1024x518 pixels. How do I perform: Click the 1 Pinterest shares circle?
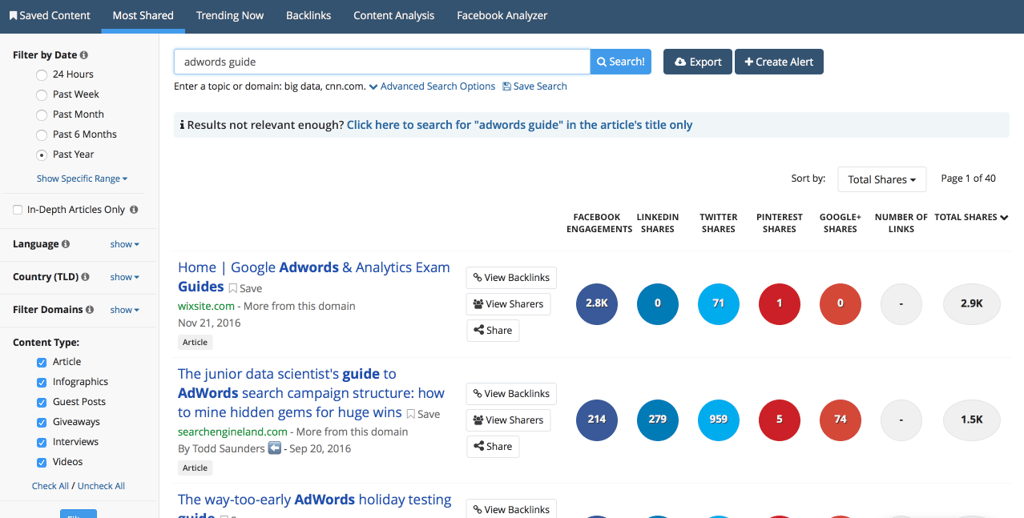click(779, 304)
